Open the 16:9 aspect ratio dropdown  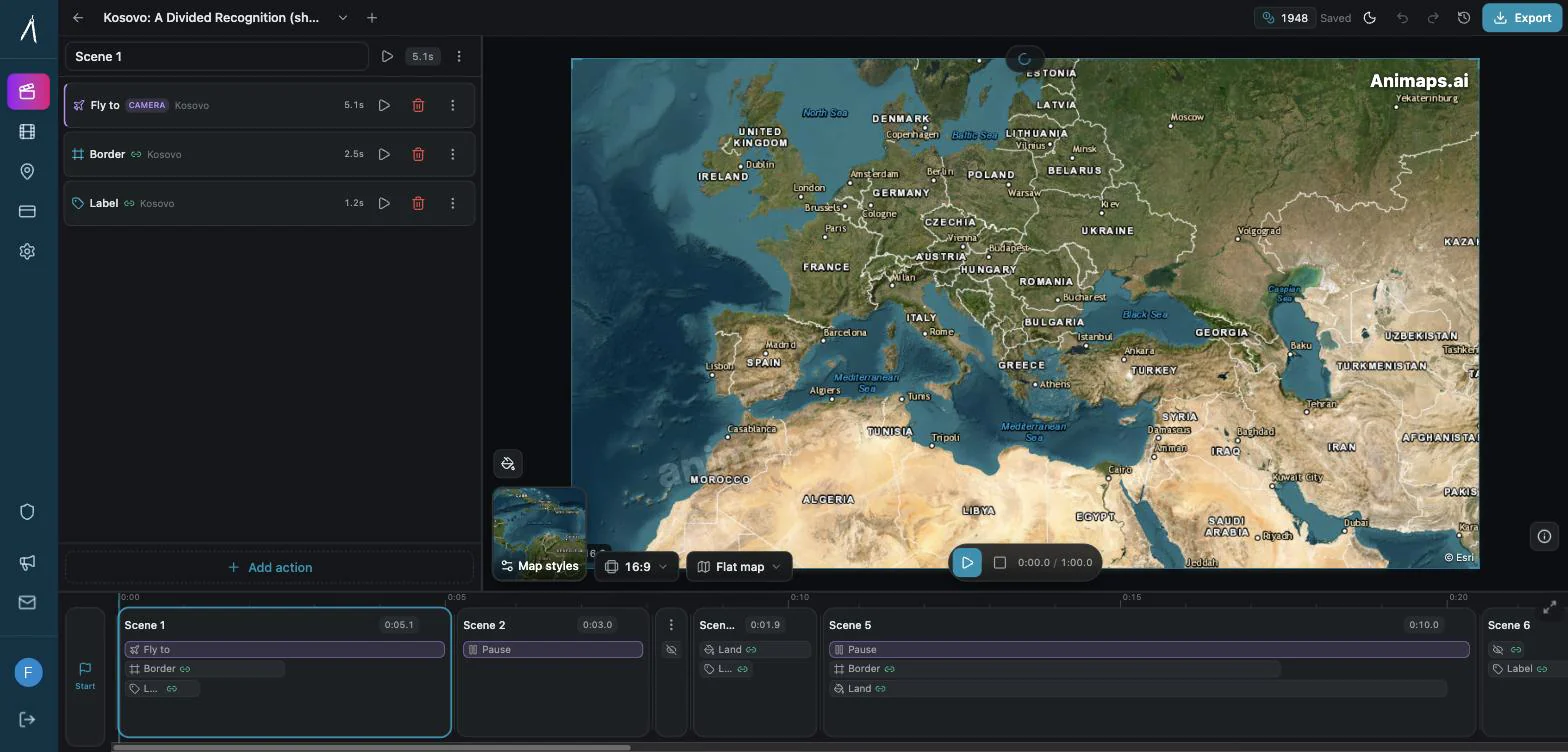tap(637, 566)
